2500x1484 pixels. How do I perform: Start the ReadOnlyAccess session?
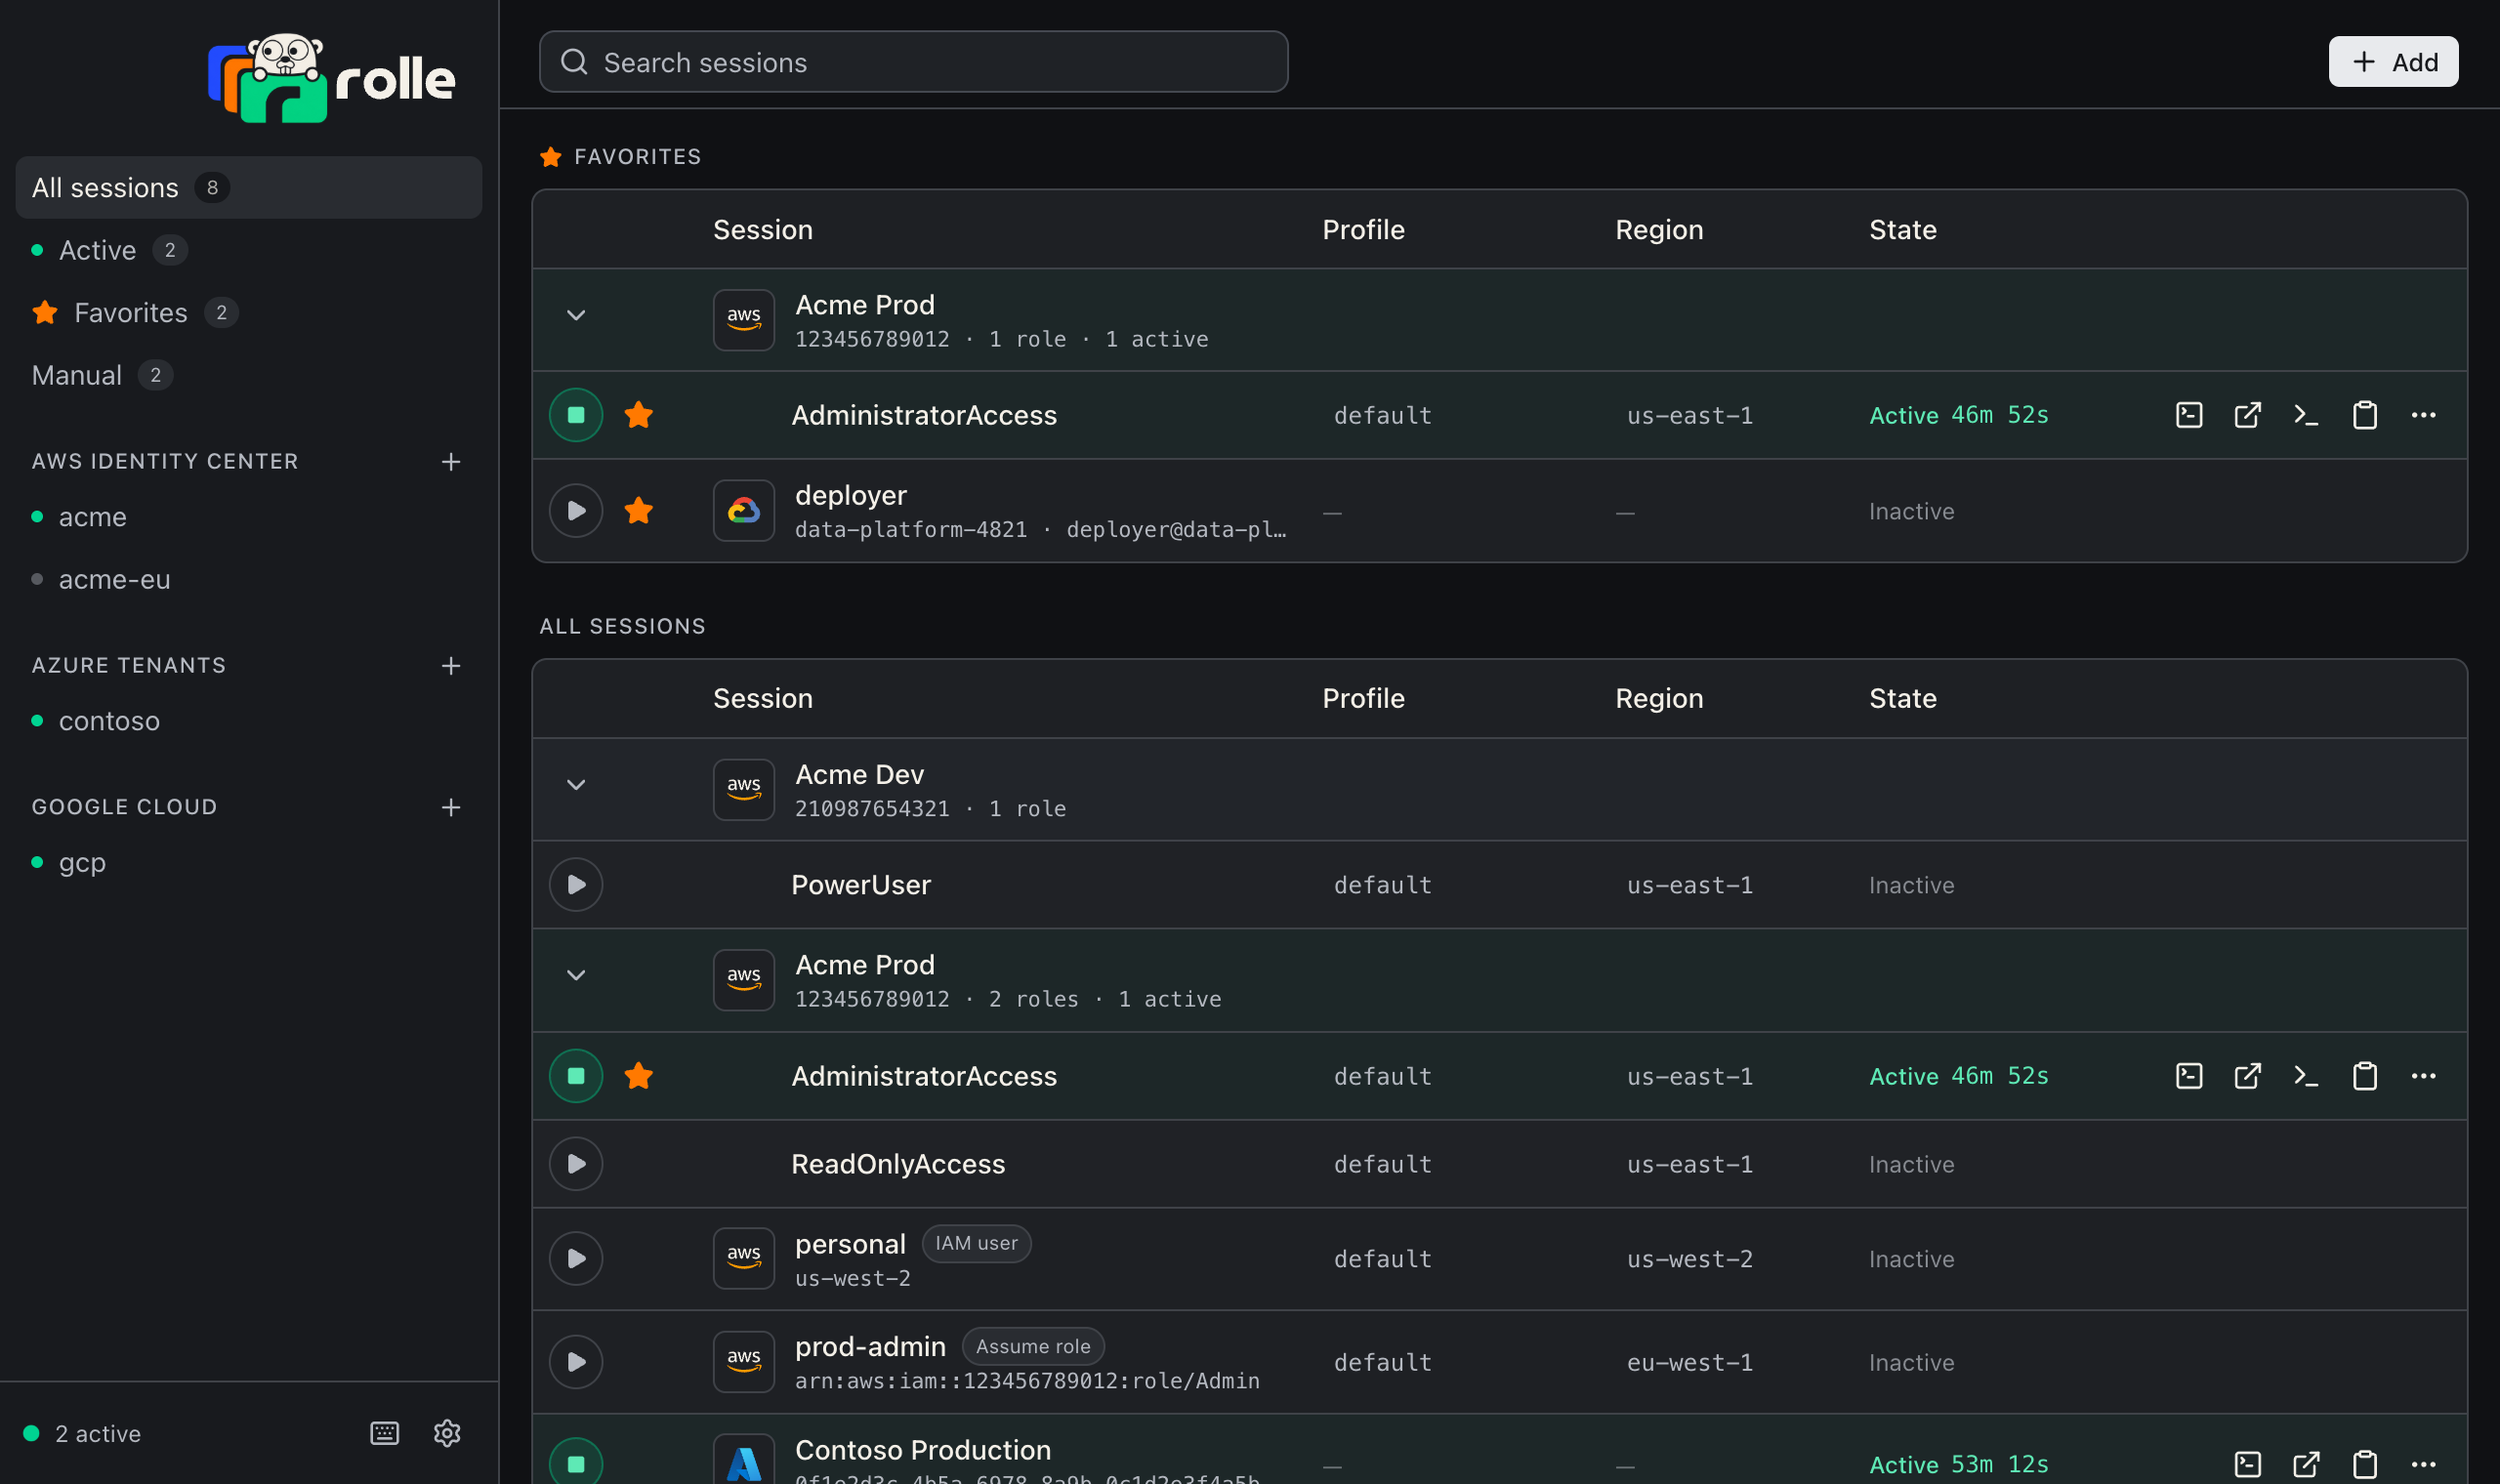576,1164
